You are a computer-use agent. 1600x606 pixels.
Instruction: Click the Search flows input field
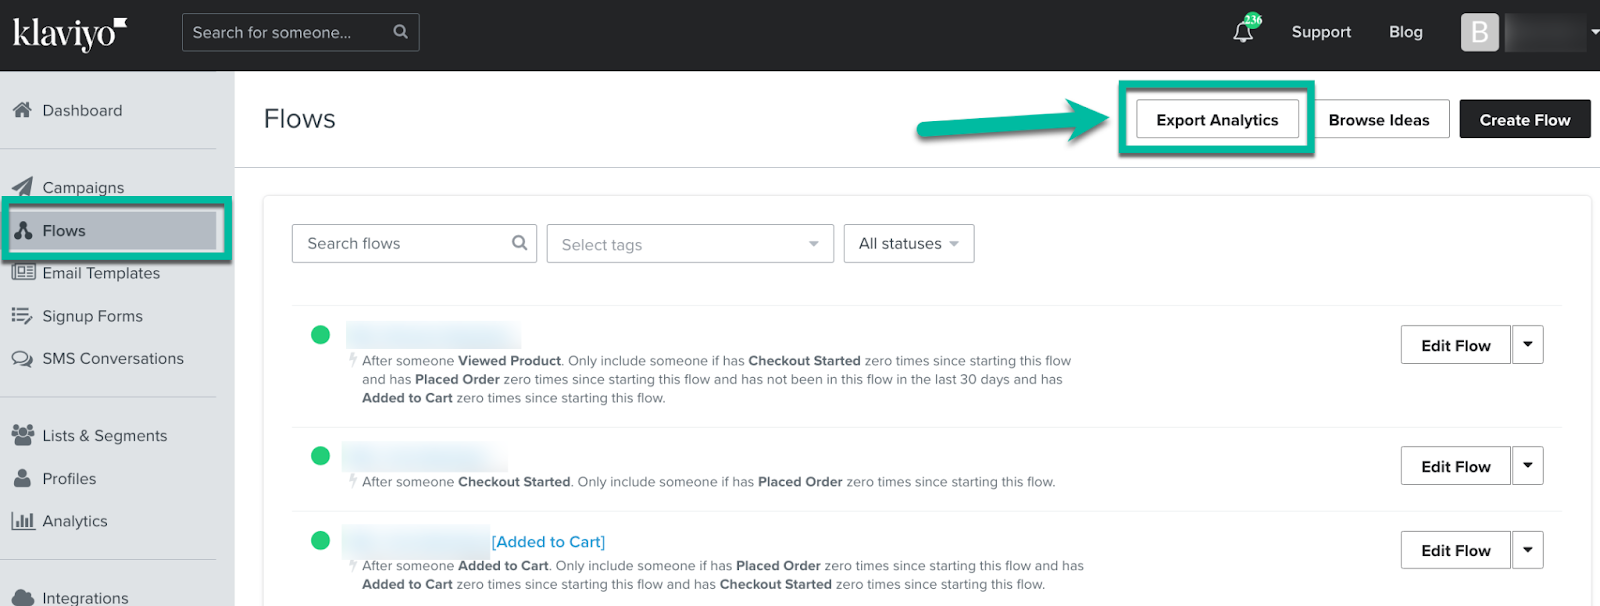click(x=400, y=243)
